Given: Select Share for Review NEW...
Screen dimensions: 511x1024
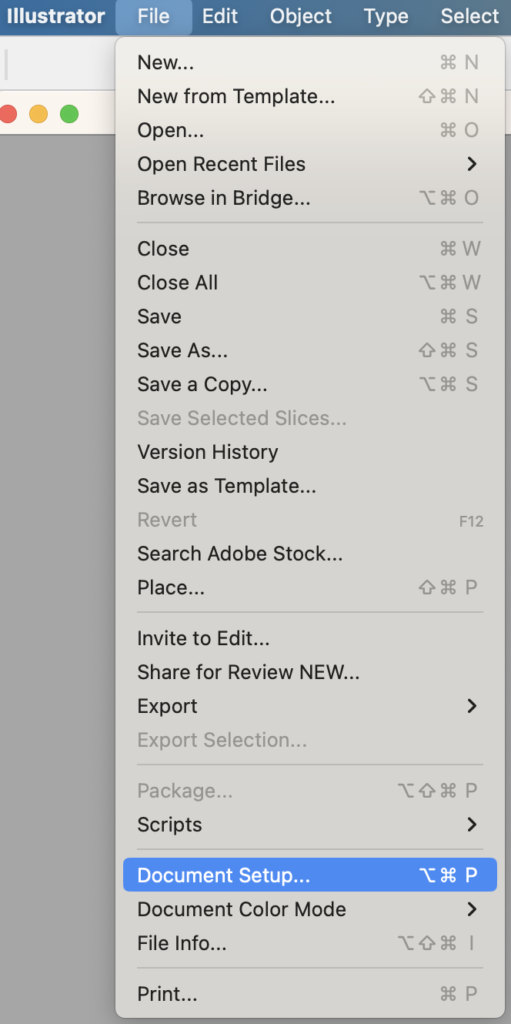Looking at the screenshot, I should point(310,672).
